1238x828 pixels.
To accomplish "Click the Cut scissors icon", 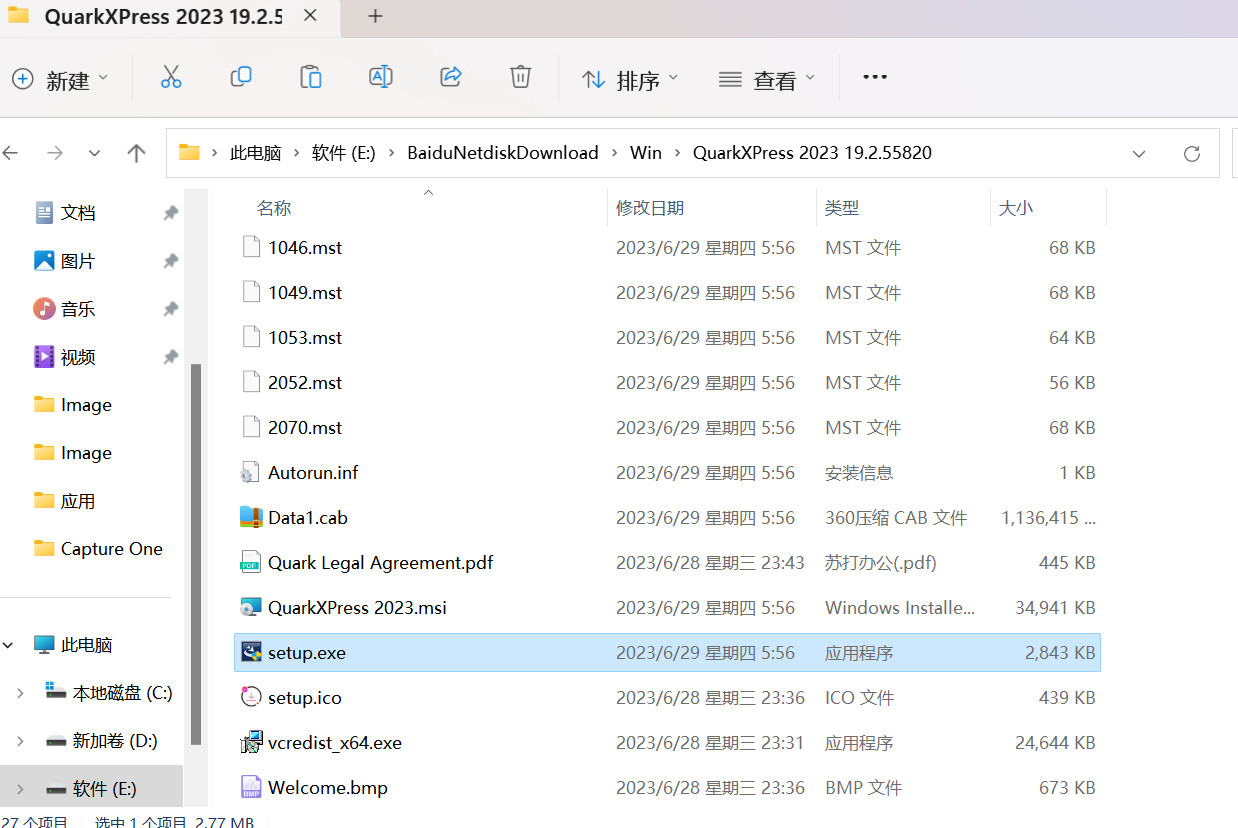I will pos(171,78).
